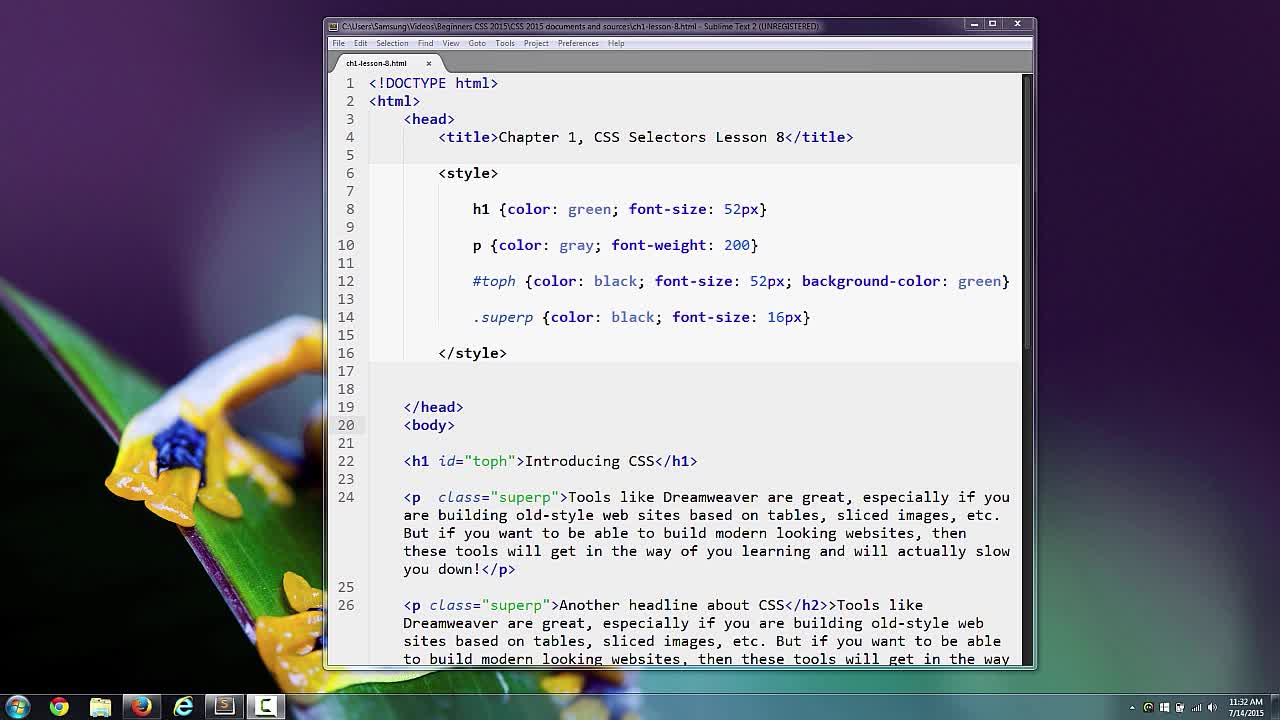The width and height of the screenshot is (1280, 720).
Task: Click 'Another headline about CSS' text
Action: (x=672, y=605)
